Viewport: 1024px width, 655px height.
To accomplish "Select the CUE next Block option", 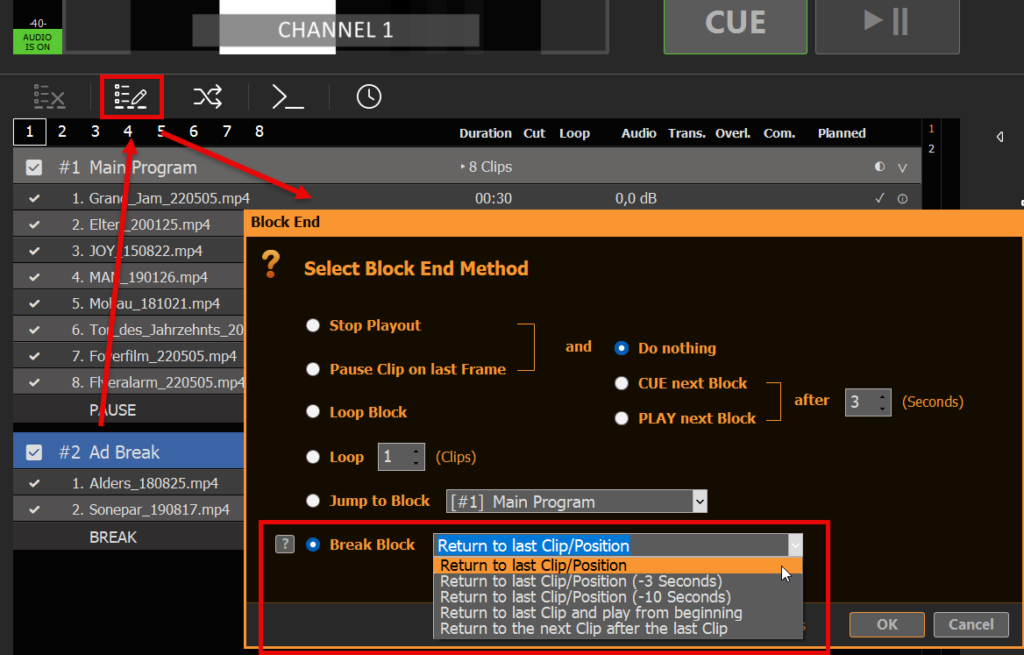I will [x=621, y=383].
